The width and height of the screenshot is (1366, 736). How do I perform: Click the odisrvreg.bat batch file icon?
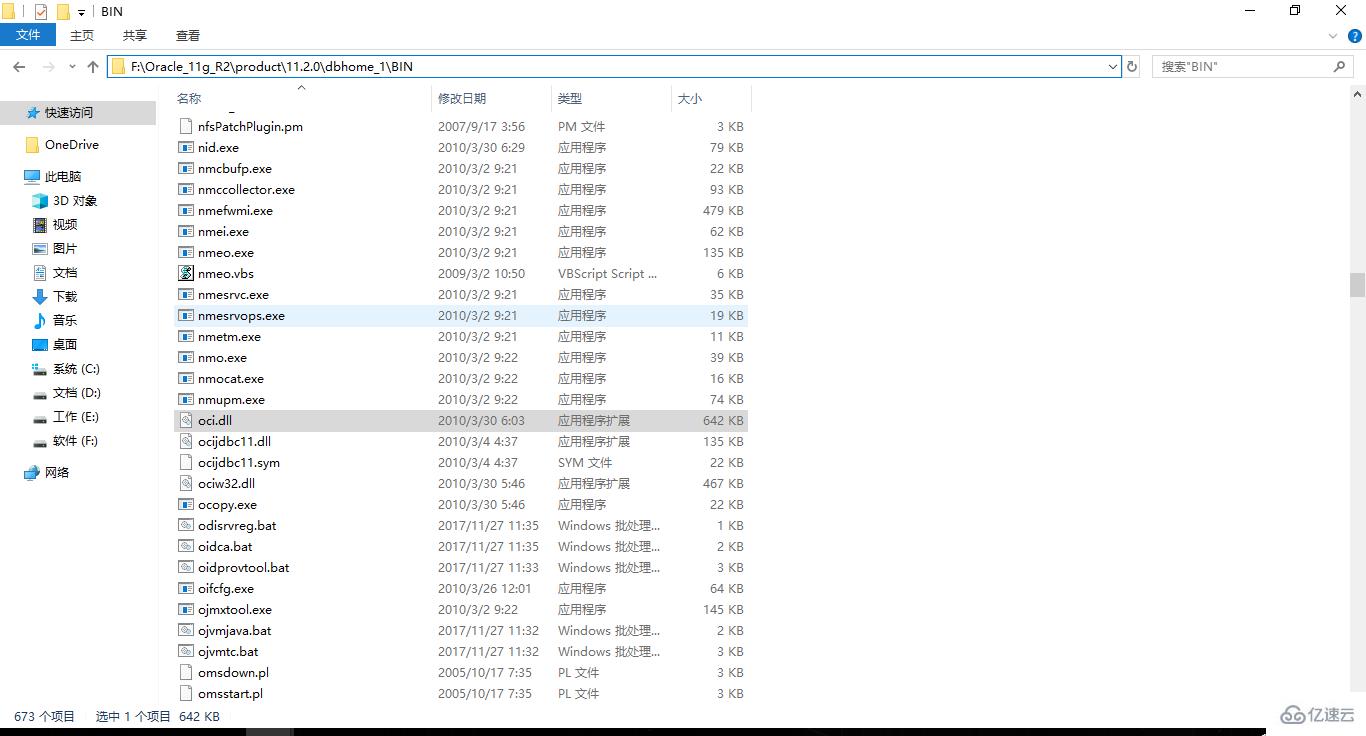coord(185,525)
